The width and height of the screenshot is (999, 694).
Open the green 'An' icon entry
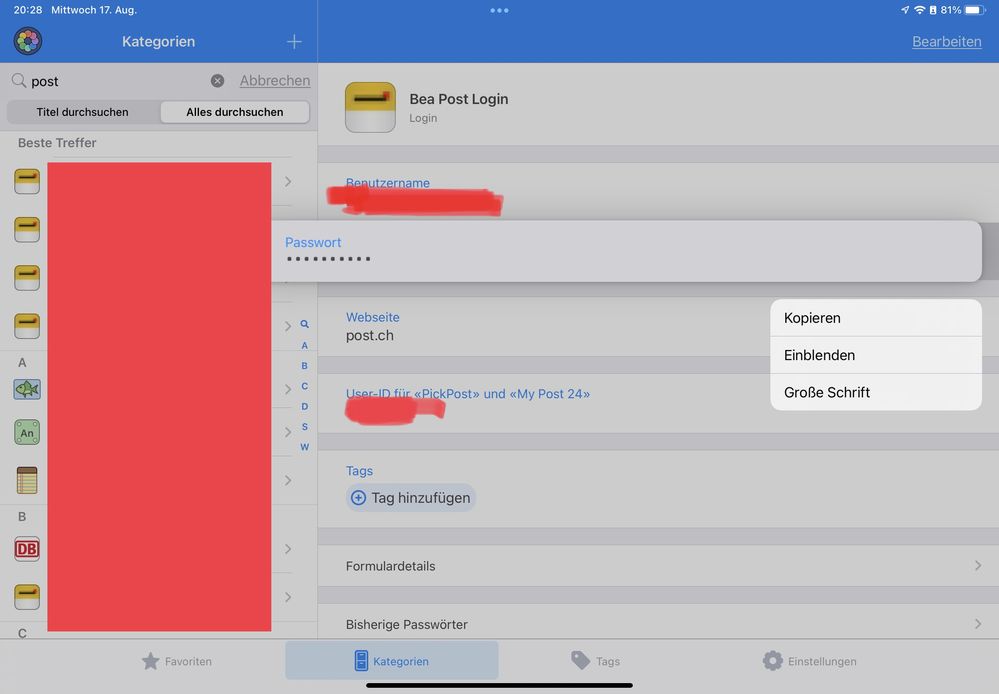[x=27, y=433]
